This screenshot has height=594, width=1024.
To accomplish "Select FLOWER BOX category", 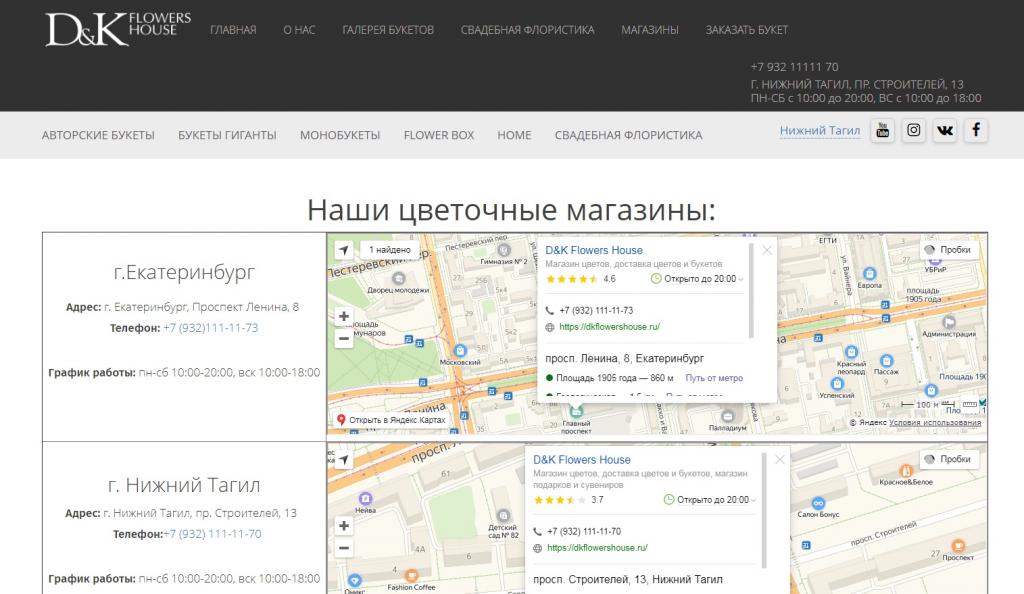I will point(439,135).
